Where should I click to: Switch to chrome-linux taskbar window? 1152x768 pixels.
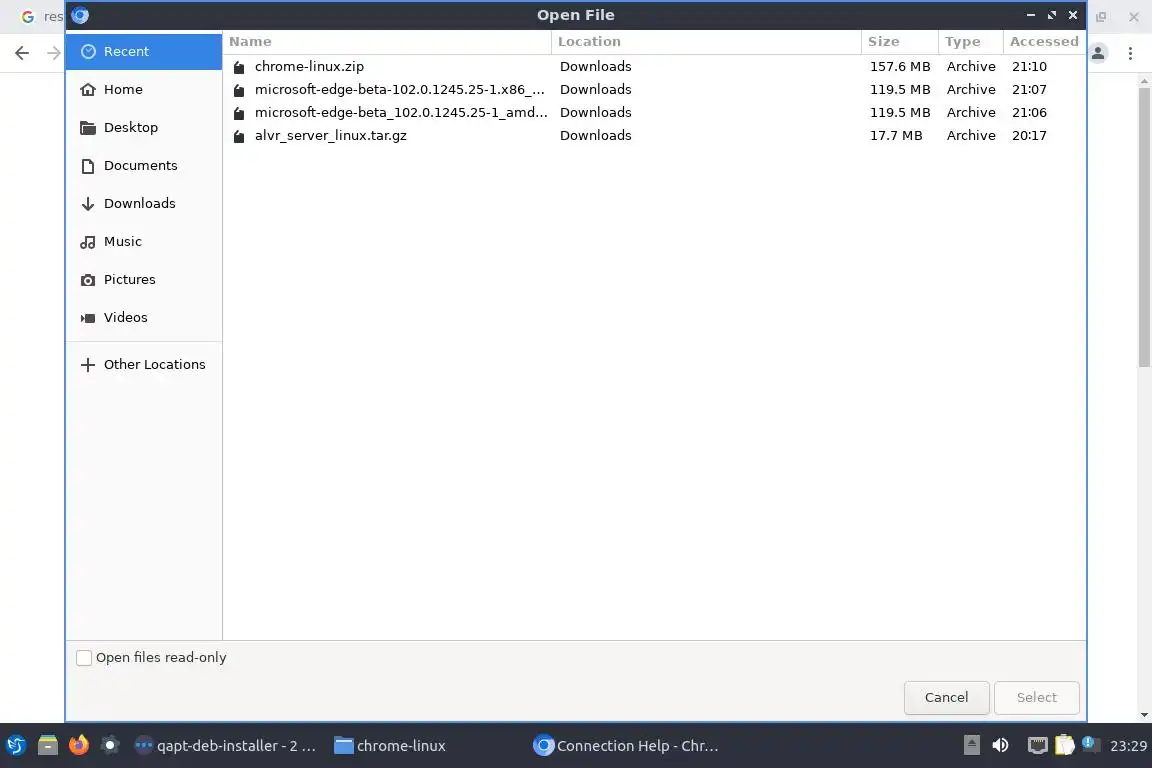pos(390,746)
